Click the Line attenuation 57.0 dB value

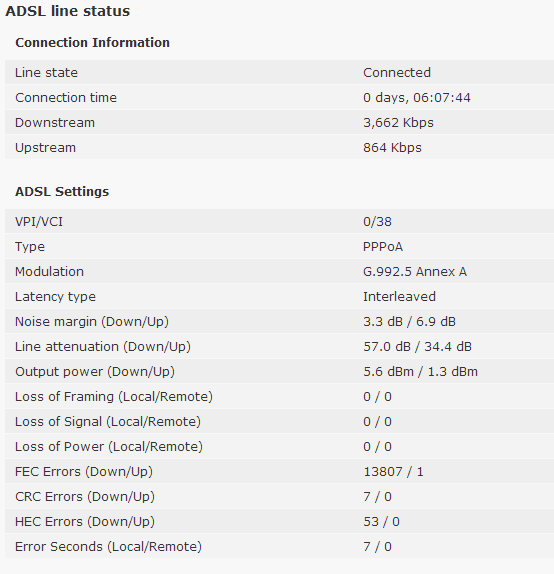click(387, 346)
